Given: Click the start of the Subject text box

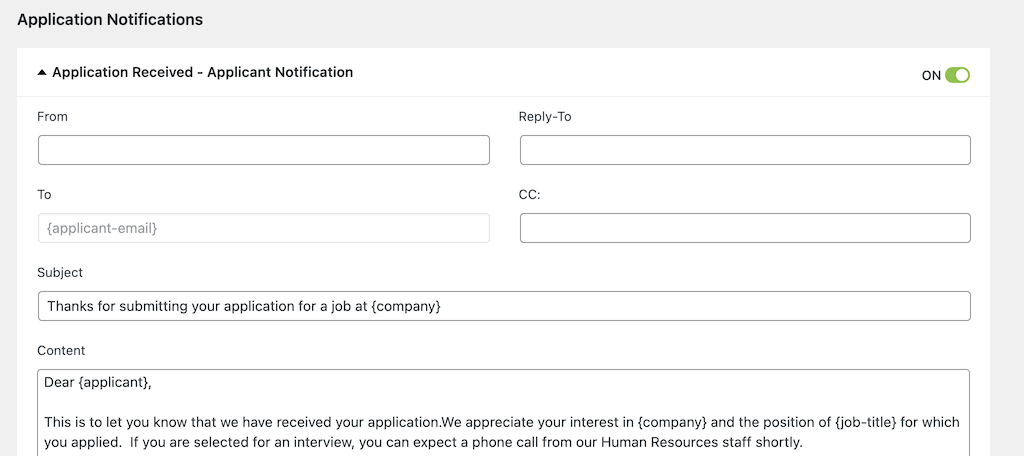Looking at the screenshot, I should 504,306.
